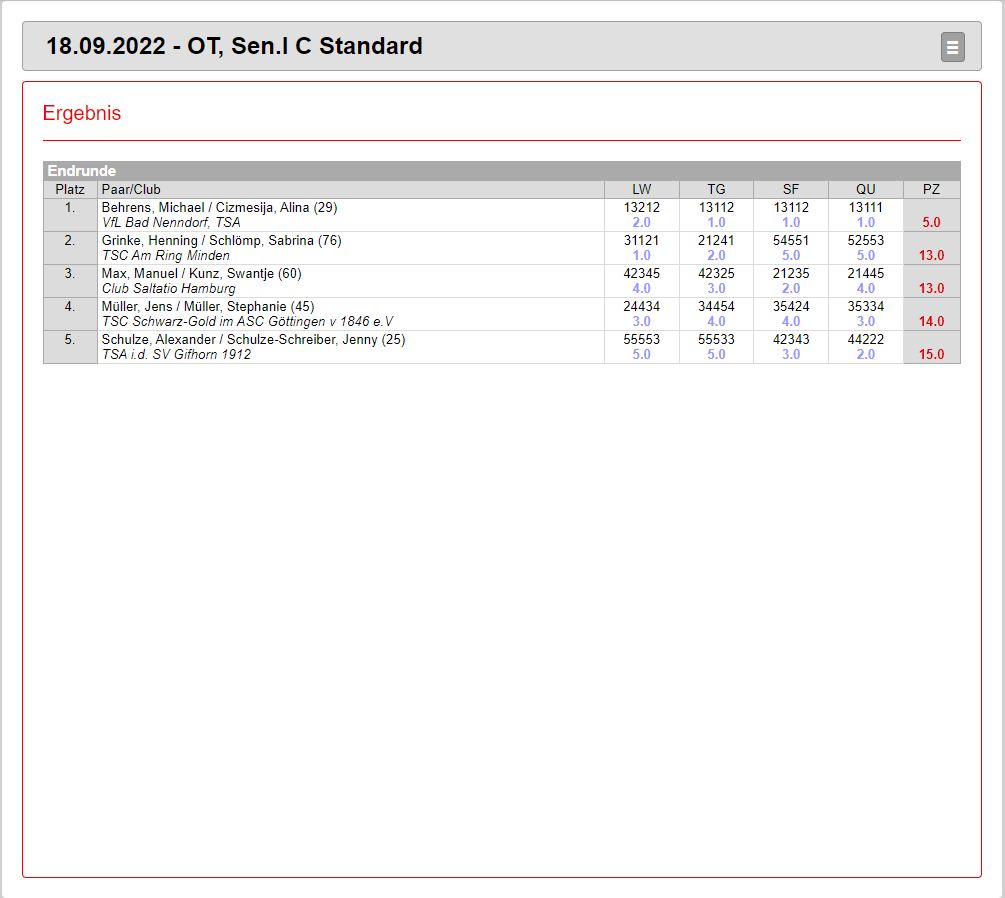Select the Platz column header

pyautogui.click(x=70, y=189)
